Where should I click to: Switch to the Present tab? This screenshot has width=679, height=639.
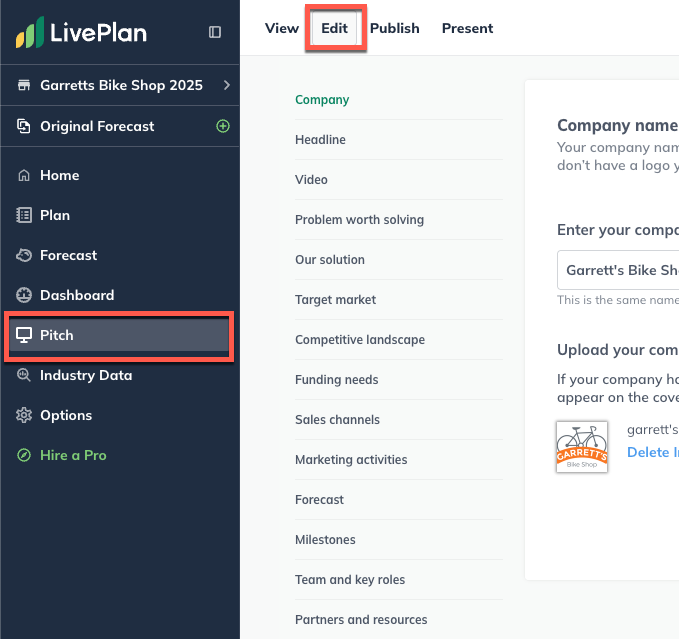(x=467, y=28)
